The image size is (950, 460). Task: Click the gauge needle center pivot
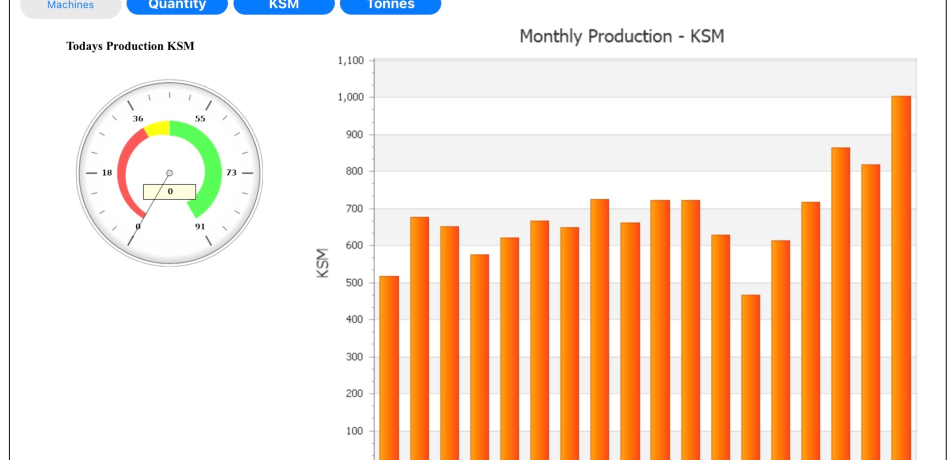coord(170,173)
